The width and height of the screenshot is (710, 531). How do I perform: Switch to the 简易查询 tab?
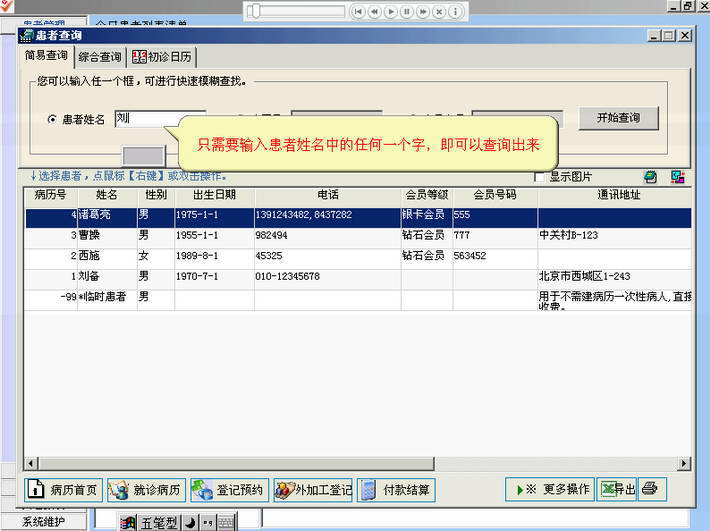pos(46,56)
